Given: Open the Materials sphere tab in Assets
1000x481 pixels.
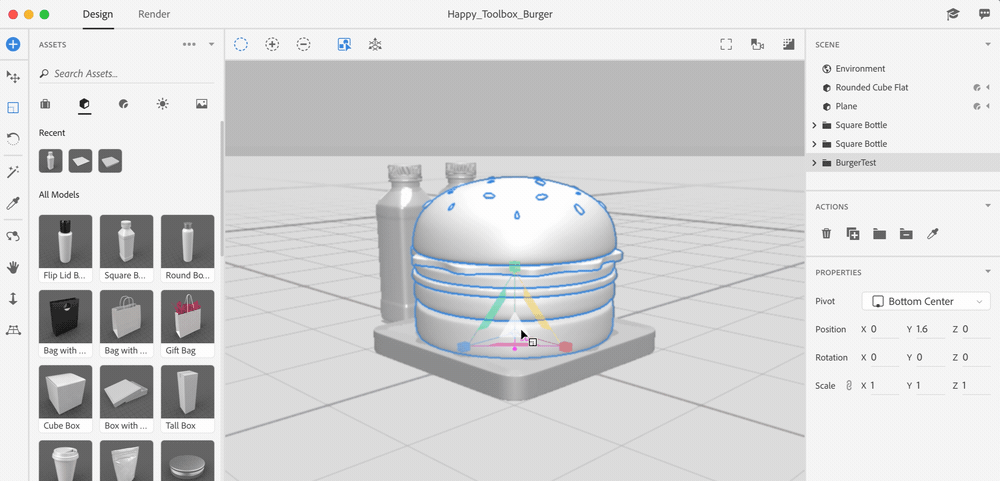Looking at the screenshot, I should click(124, 103).
